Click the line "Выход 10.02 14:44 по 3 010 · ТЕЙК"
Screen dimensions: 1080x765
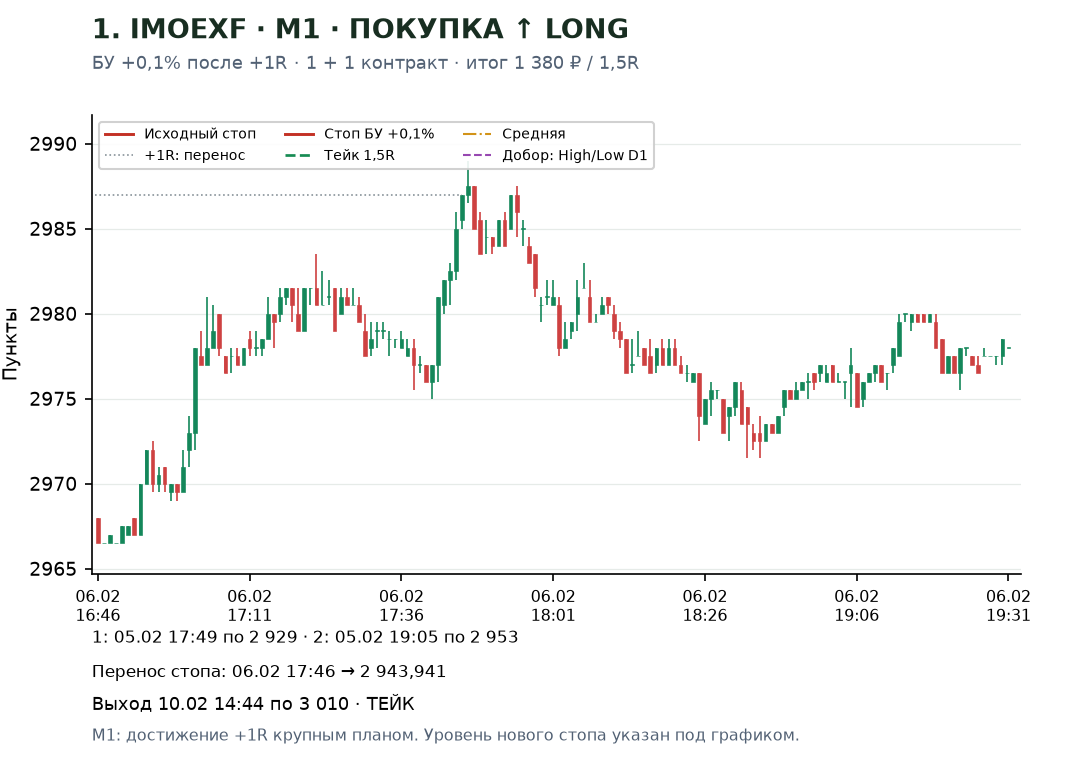pyautogui.click(x=253, y=704)
